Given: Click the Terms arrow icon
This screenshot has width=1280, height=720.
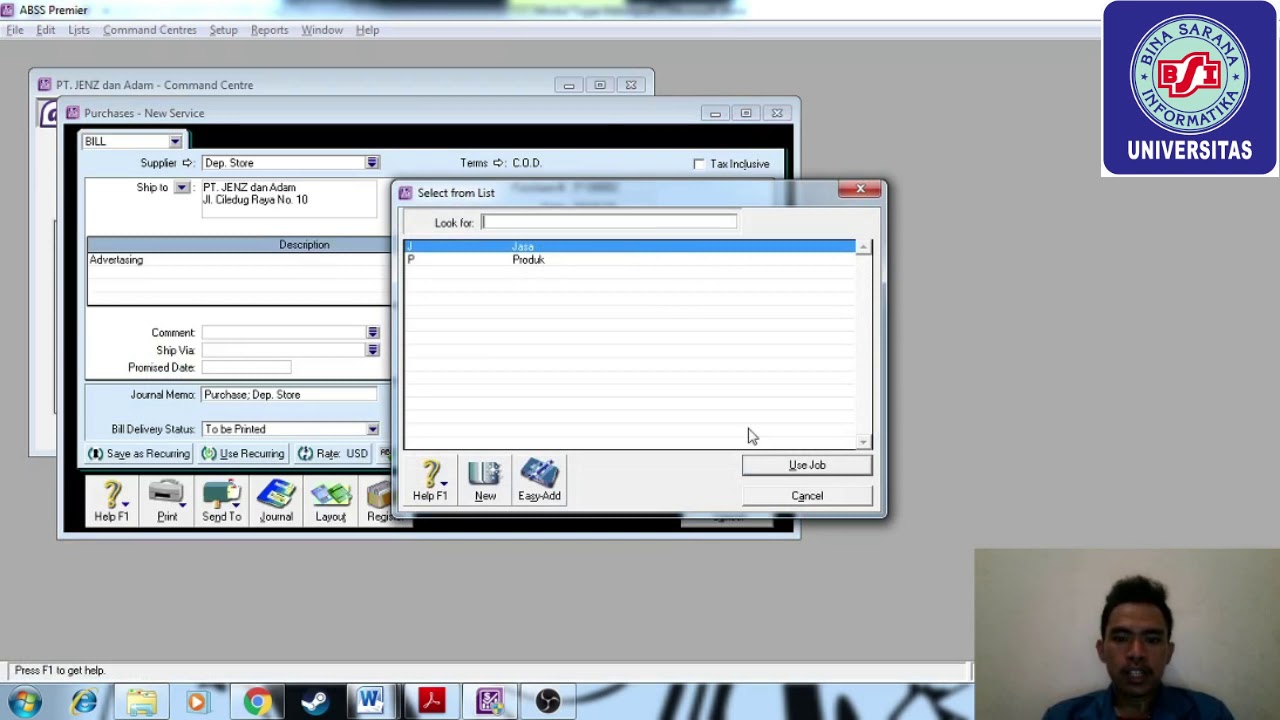Looking at the screenshot, I should [x=499, y=163].
